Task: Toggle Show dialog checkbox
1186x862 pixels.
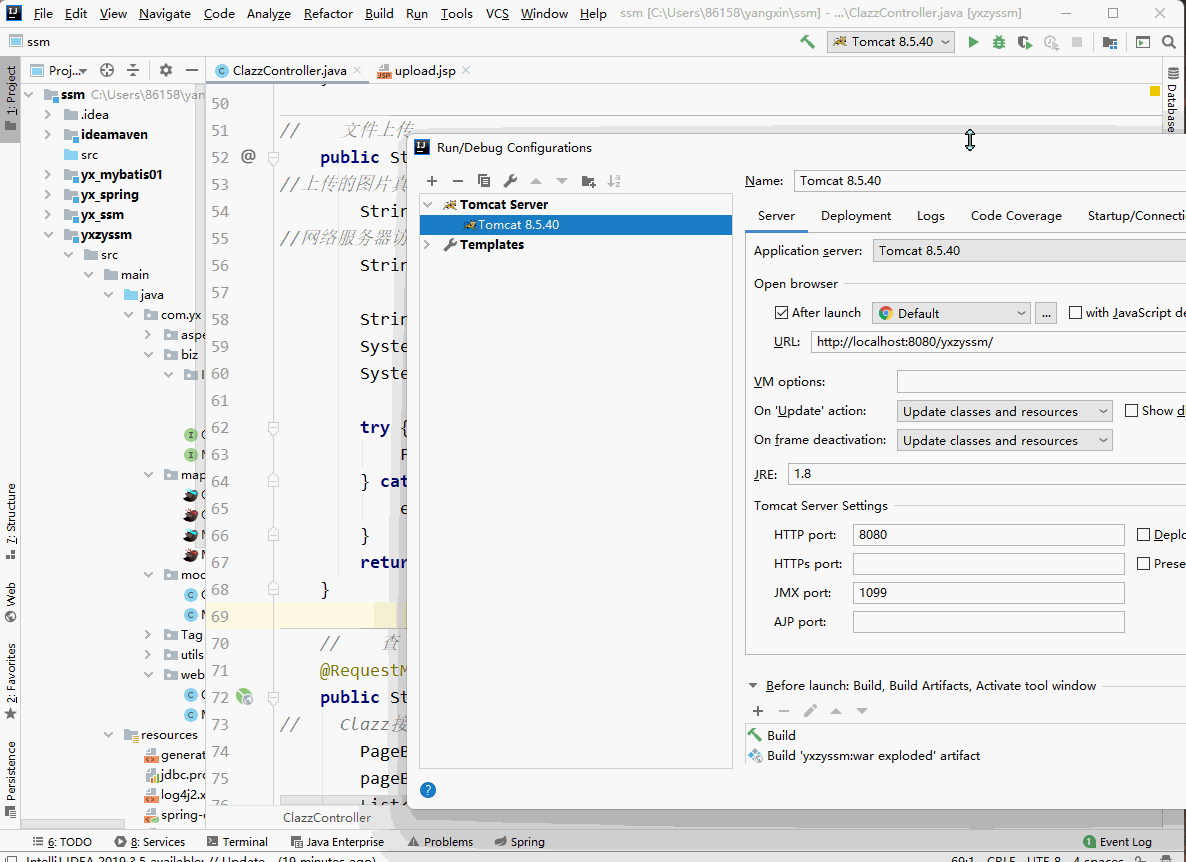Action: 1132,411
